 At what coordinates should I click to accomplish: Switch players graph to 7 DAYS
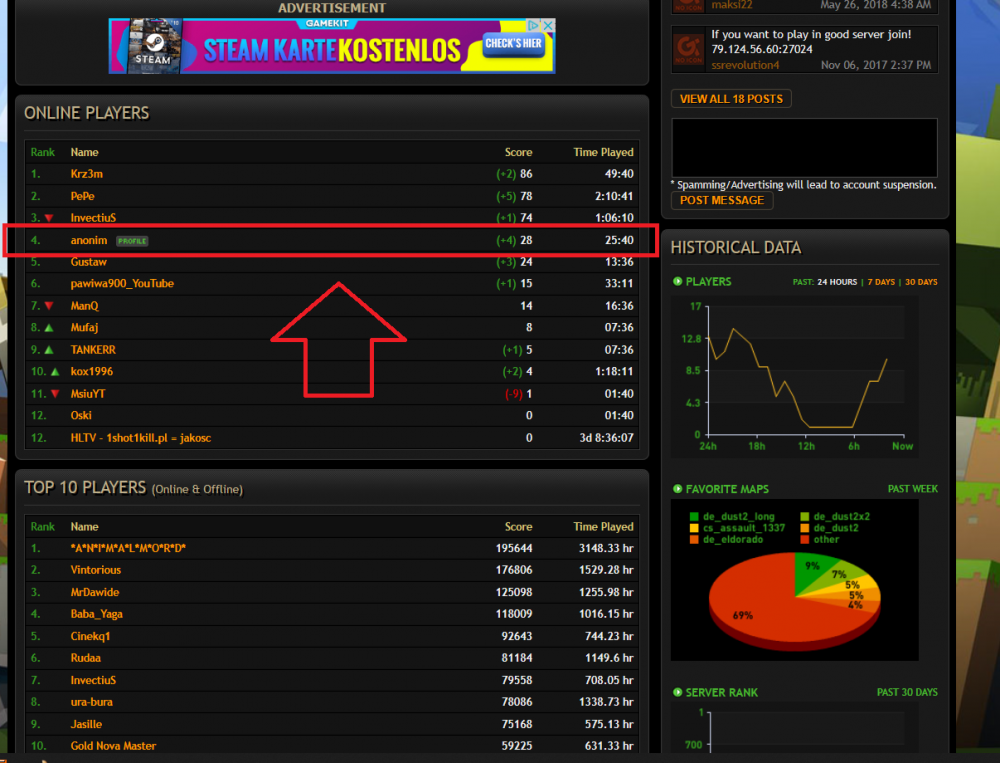click(x=880, y=282)
